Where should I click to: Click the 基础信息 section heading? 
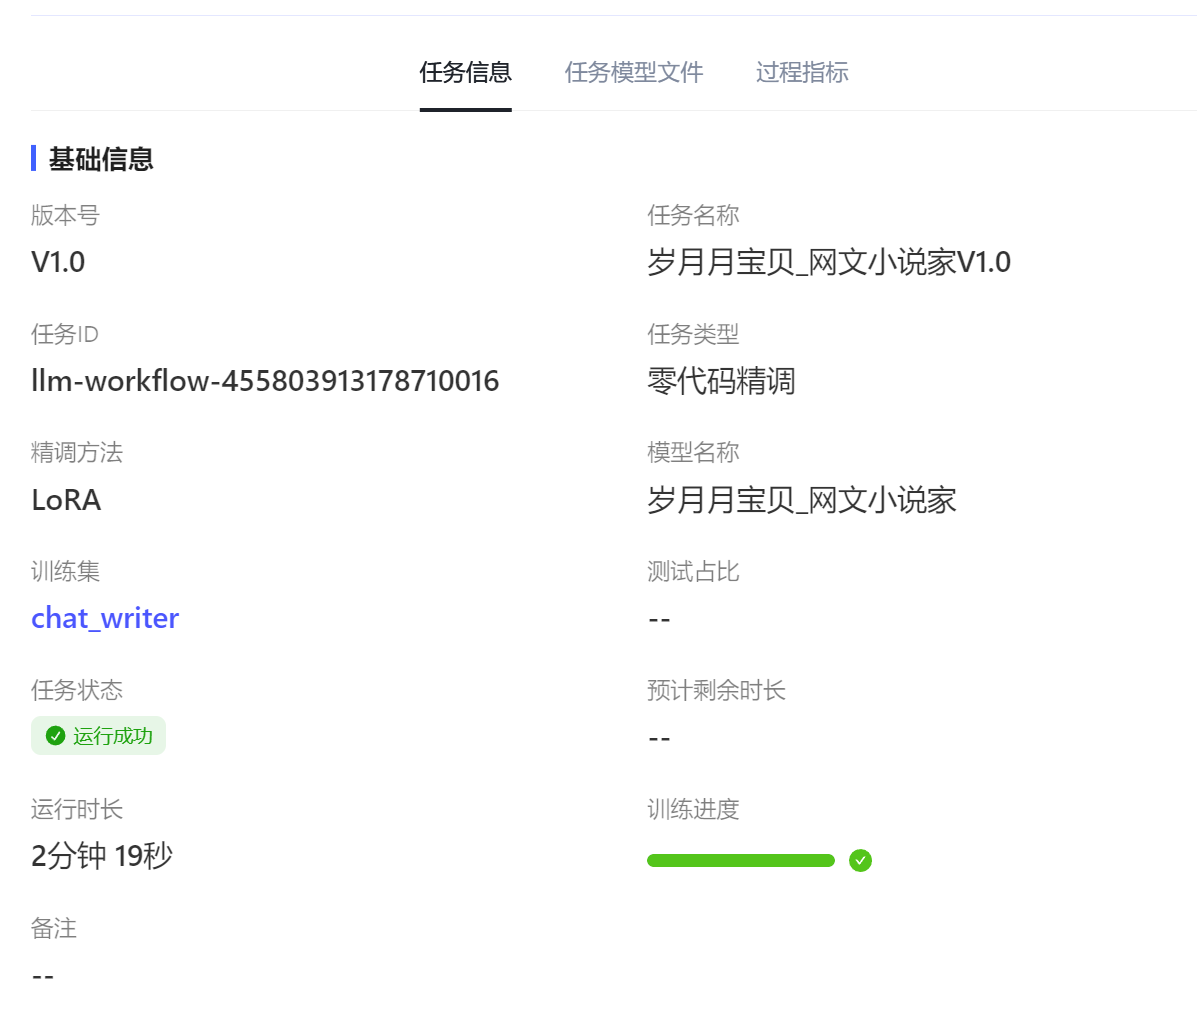click(101, 159)
